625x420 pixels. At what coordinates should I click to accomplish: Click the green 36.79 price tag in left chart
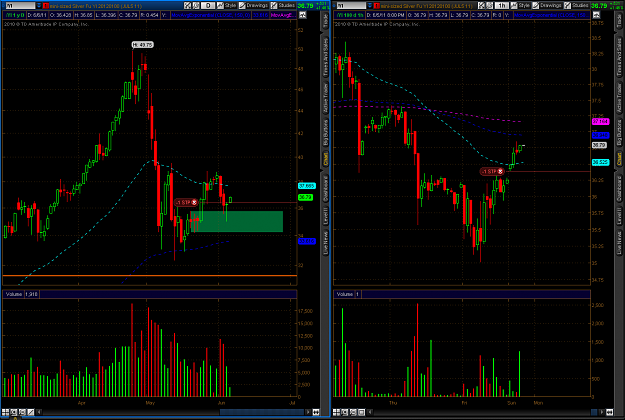pyautogui.click(x=305, y=197)
